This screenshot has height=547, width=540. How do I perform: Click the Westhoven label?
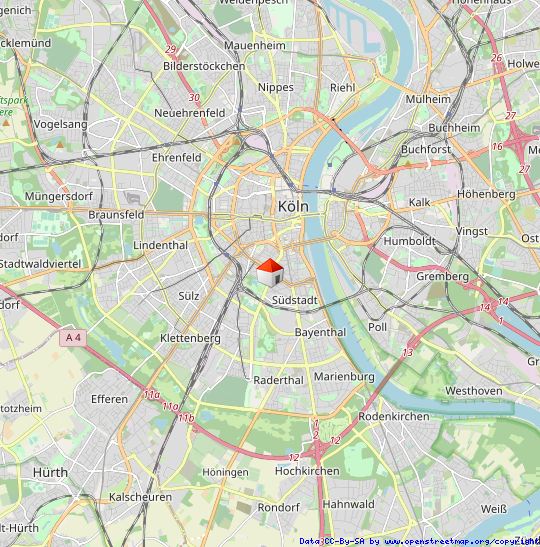[x=474, y=391]
